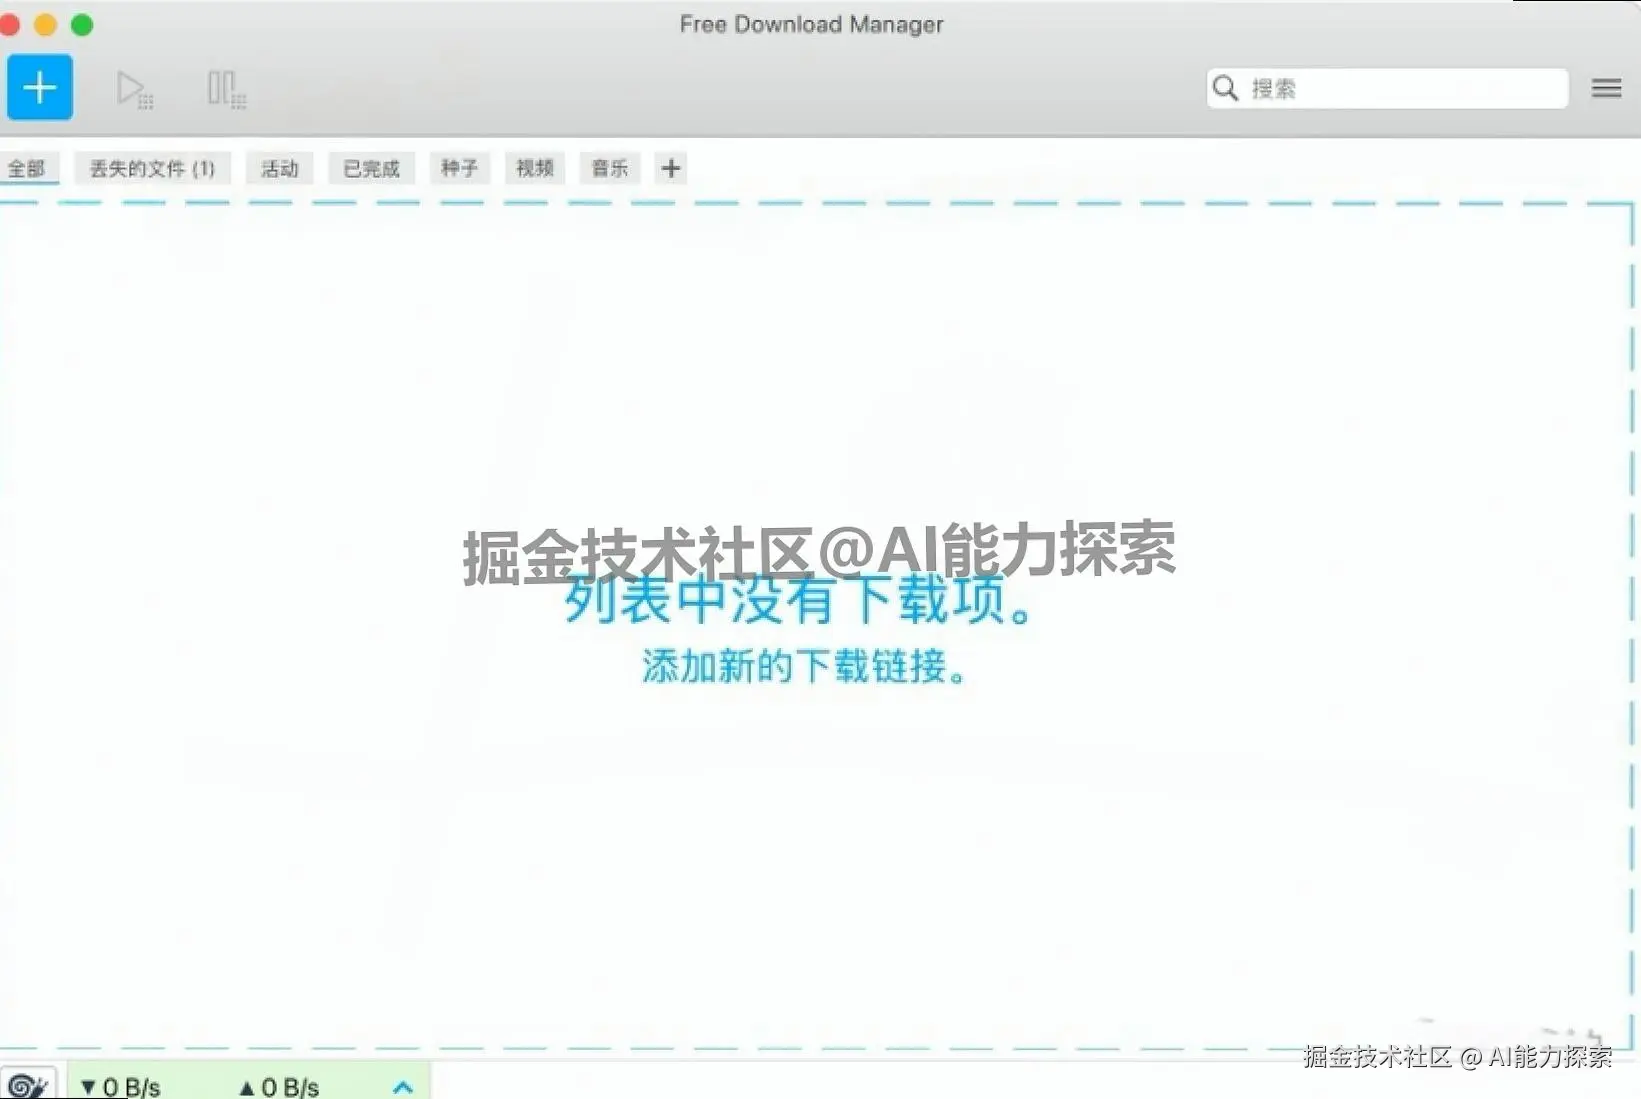Switch to the 丢失的文件 (1) tab
1641x1099 pixels.
tap(152, 168)
